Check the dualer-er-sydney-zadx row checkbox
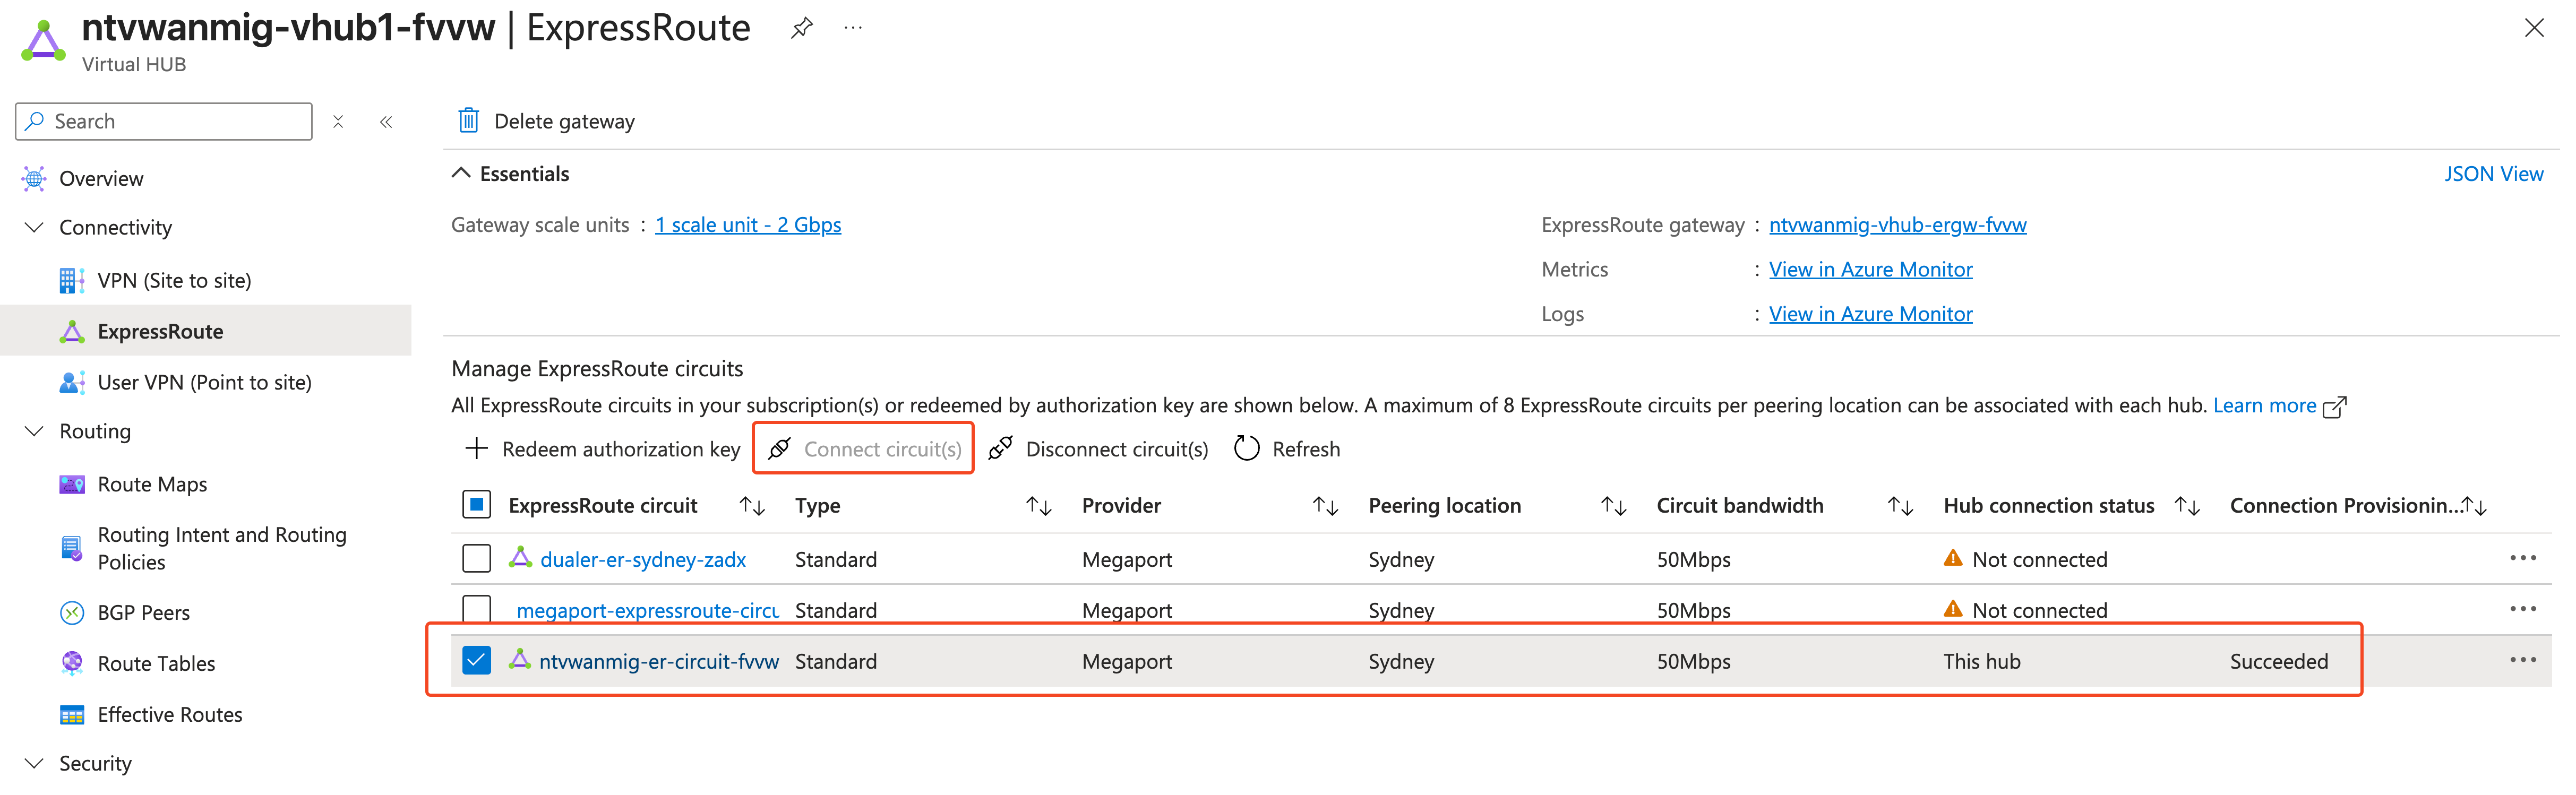 click(x=477, y=558)
